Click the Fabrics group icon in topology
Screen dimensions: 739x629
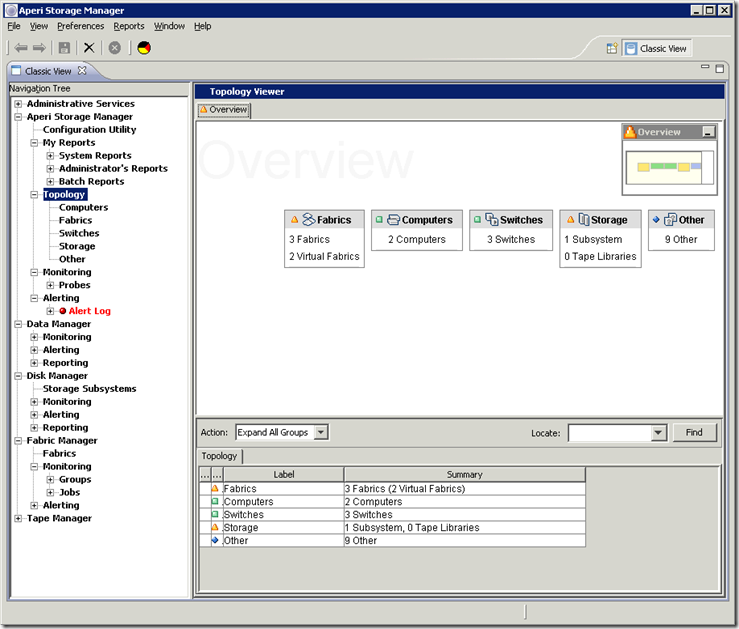click(x=309, y=219)
